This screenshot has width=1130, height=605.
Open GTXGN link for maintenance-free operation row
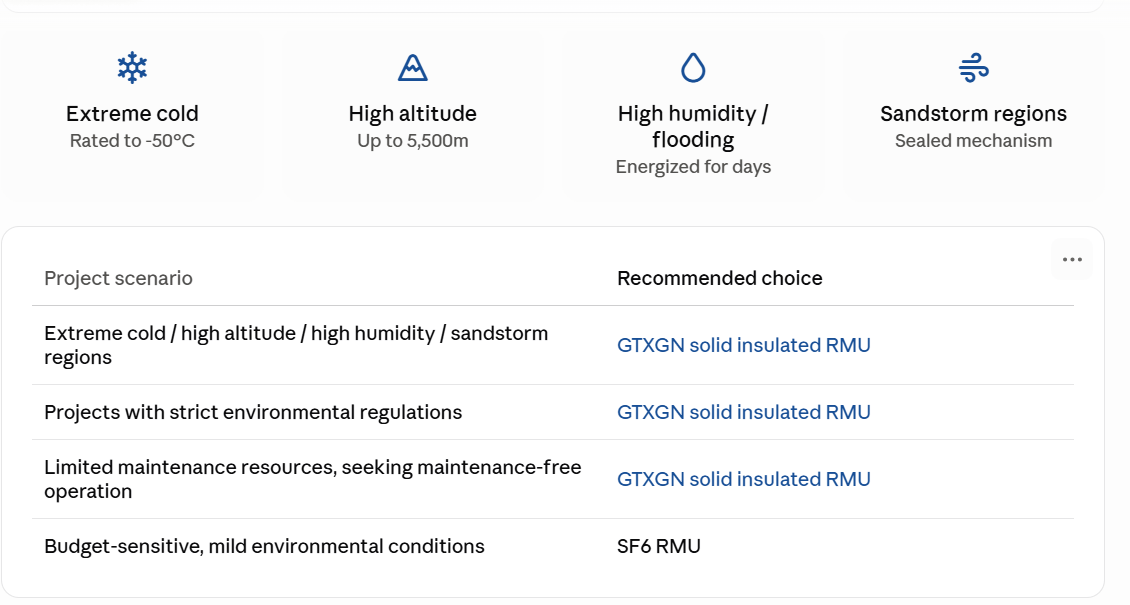pos(744,479)
